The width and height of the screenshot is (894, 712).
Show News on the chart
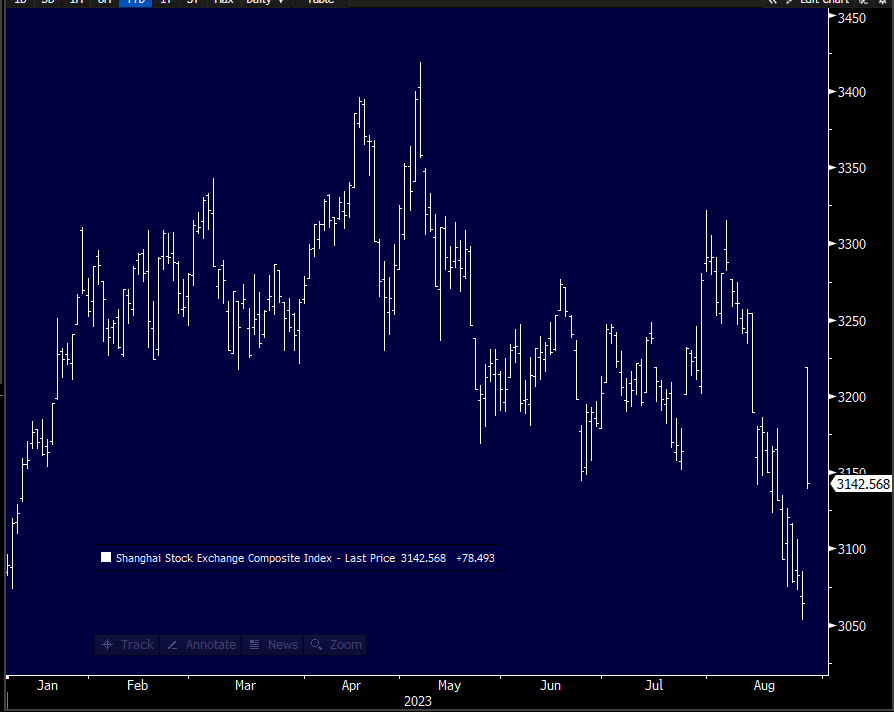click(273, 645)
